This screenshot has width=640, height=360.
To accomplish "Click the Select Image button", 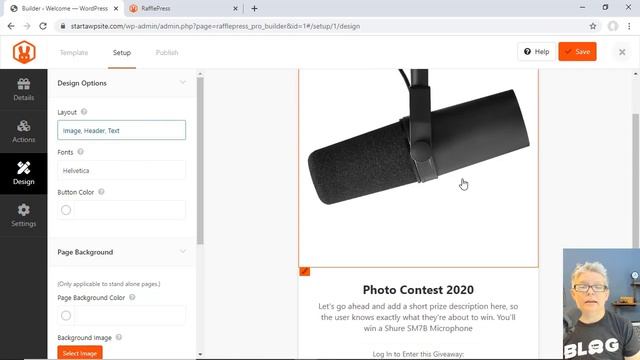I will click(x=80, y=353).
